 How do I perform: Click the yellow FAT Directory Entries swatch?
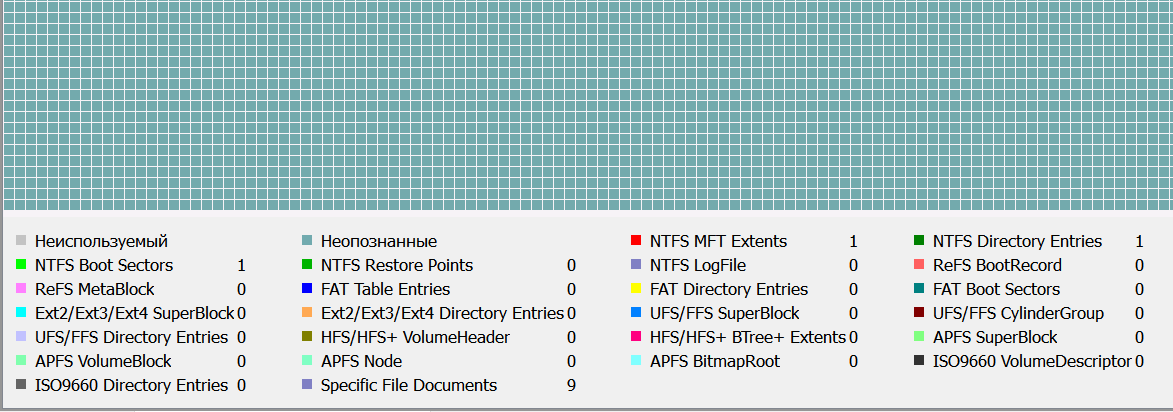point(637,289)
